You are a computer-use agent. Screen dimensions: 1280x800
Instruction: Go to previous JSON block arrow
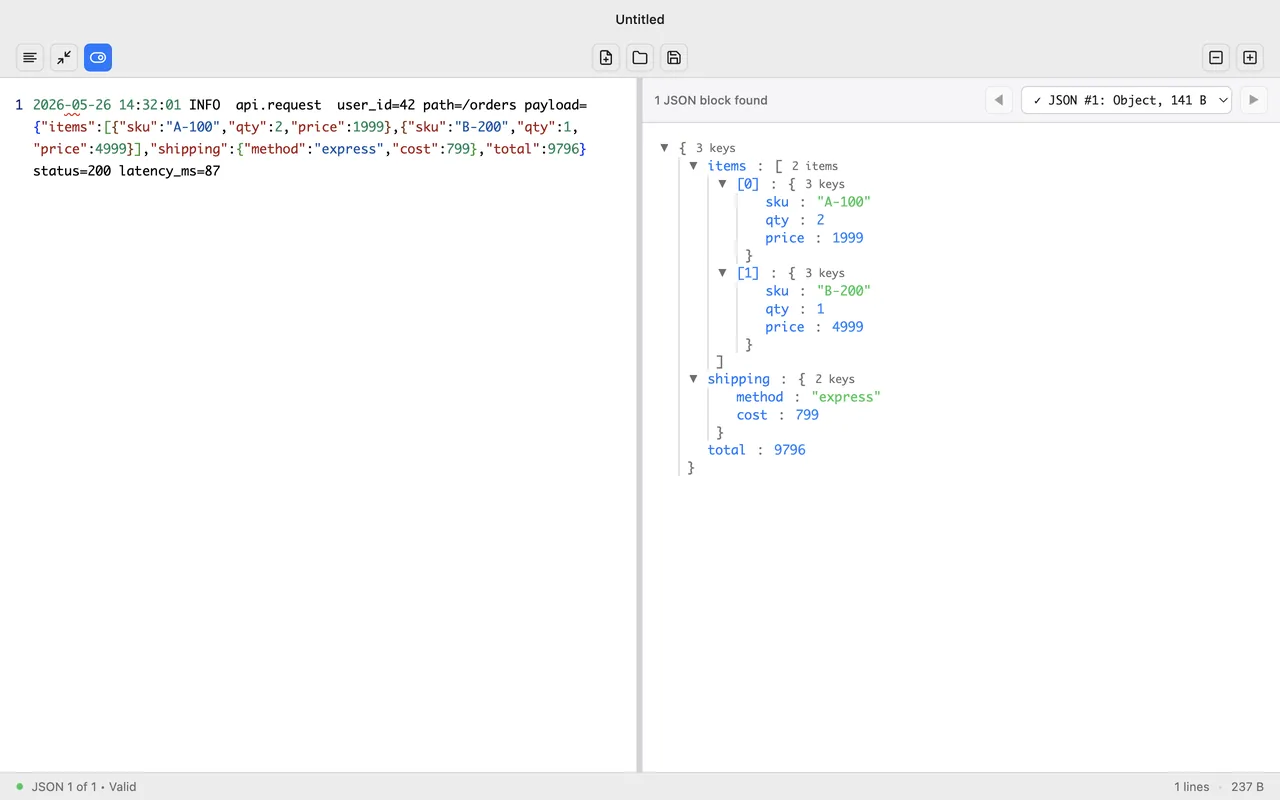tap(999, 100)
